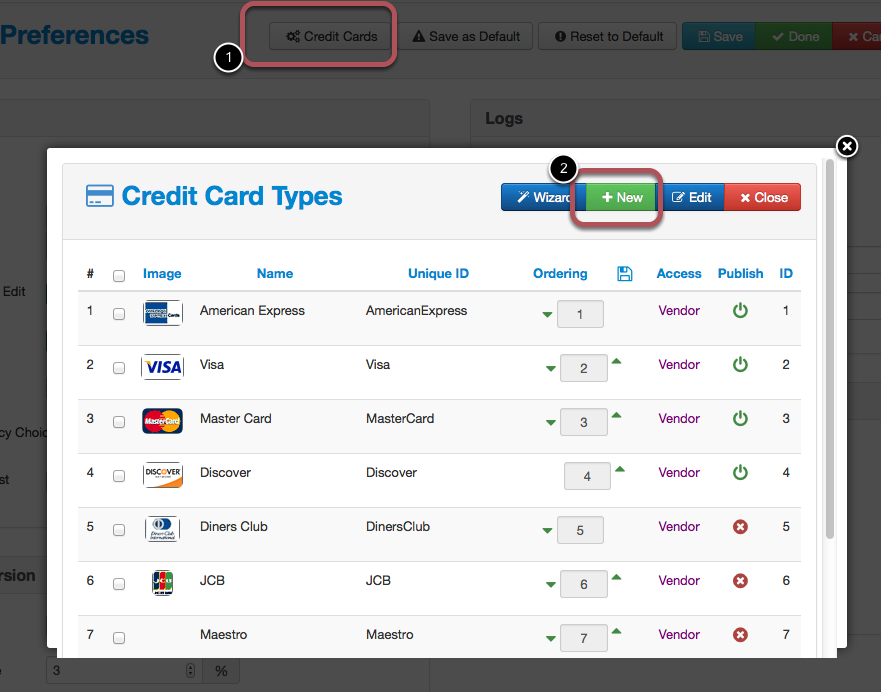Open the Credit Cards settings button
The image size is (881, 692).
pos(331,37)
